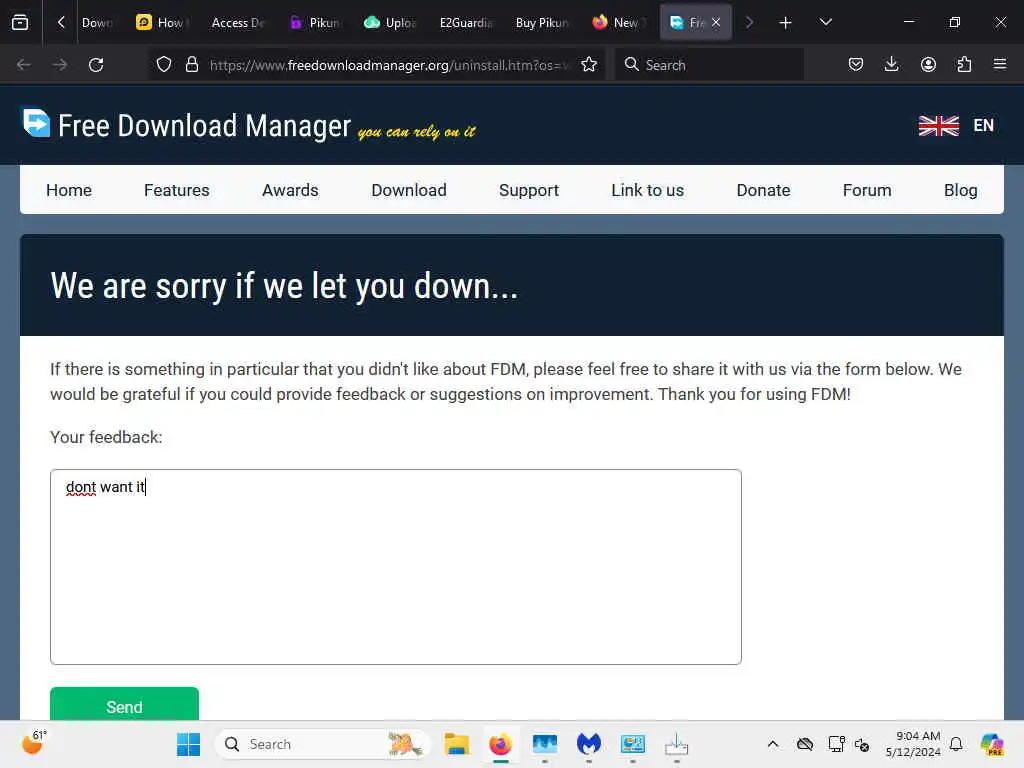Switch to the New Tab tab

pyautogui.click(x=617, y=23)
